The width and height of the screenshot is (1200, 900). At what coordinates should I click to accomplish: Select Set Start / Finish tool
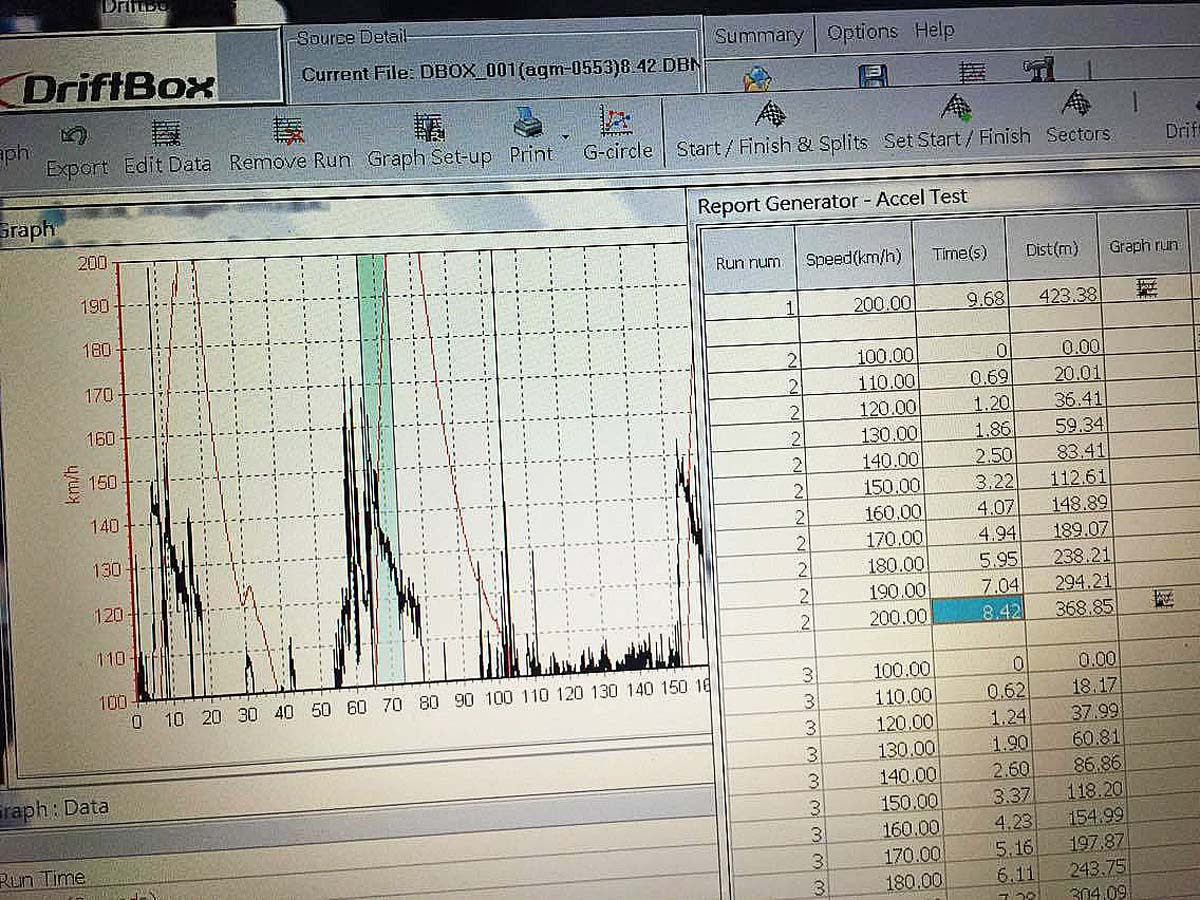pos(956,108)
